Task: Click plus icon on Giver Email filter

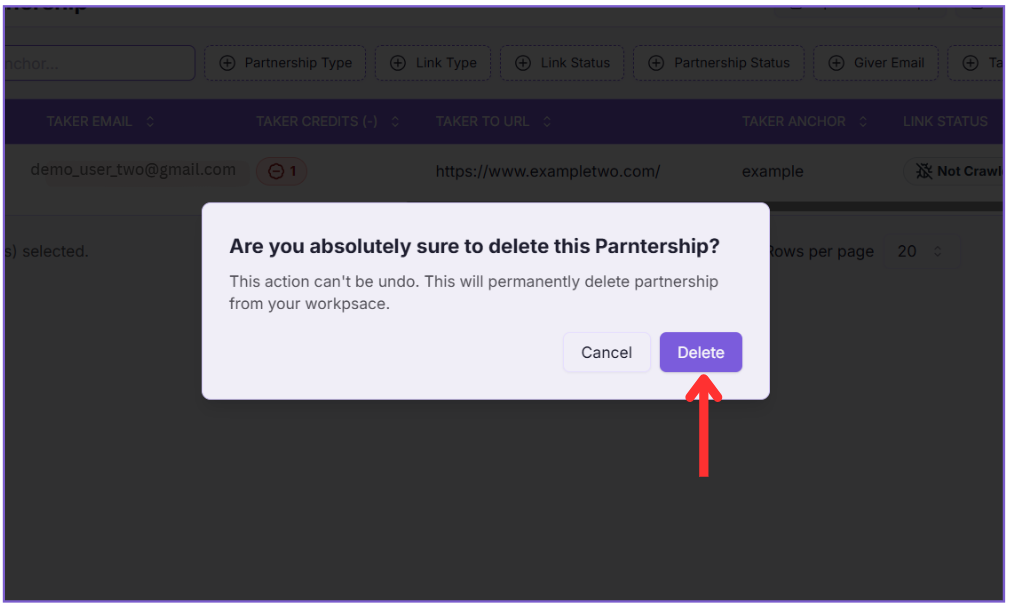Action: (x=835, y=63)
